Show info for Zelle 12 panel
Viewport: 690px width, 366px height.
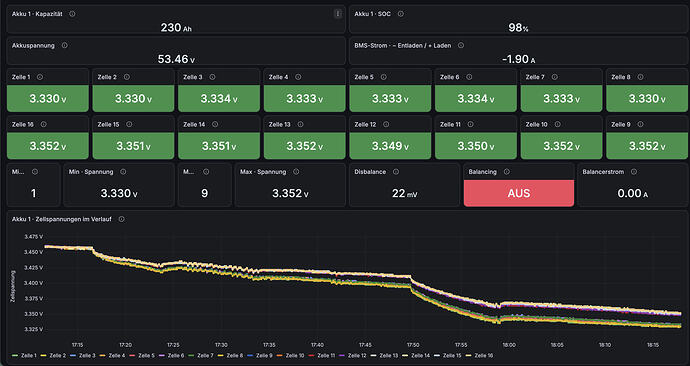(x=386, y=124)
